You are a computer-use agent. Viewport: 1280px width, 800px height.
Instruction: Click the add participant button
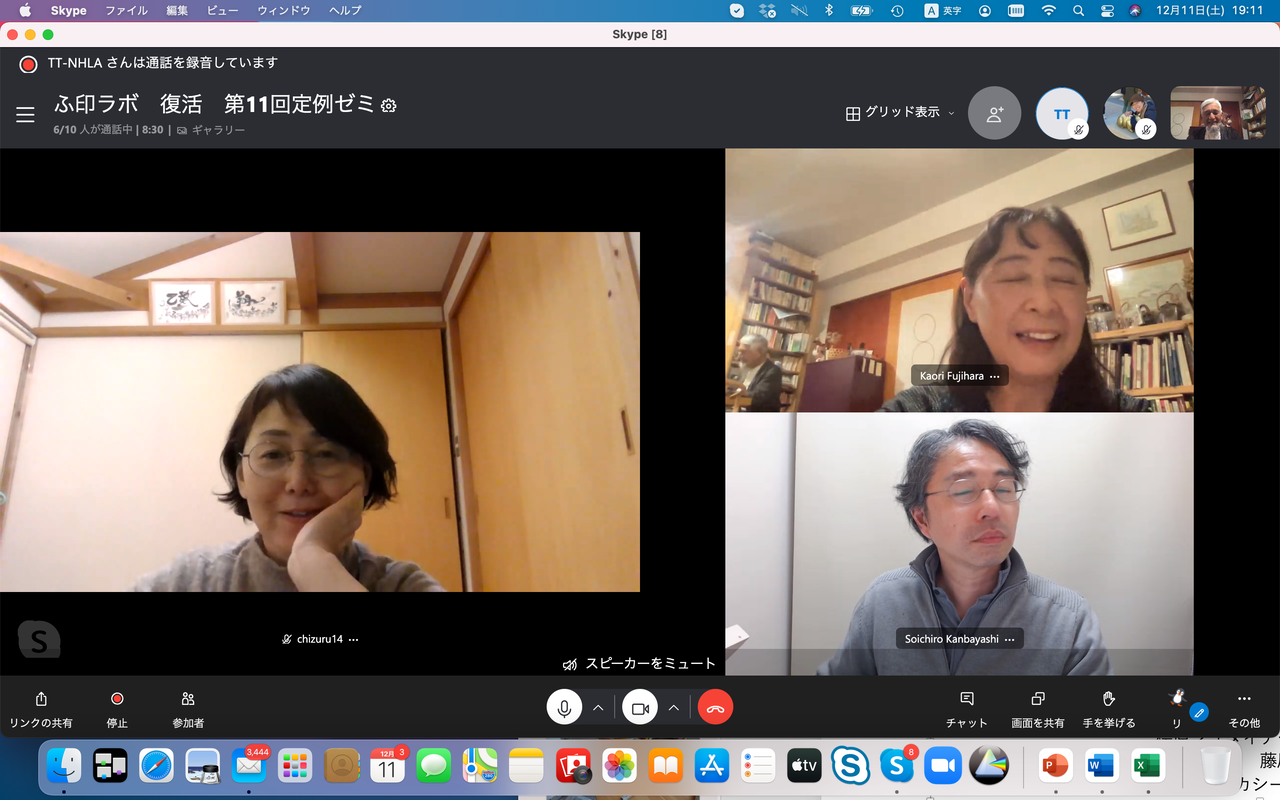[995, 113]
